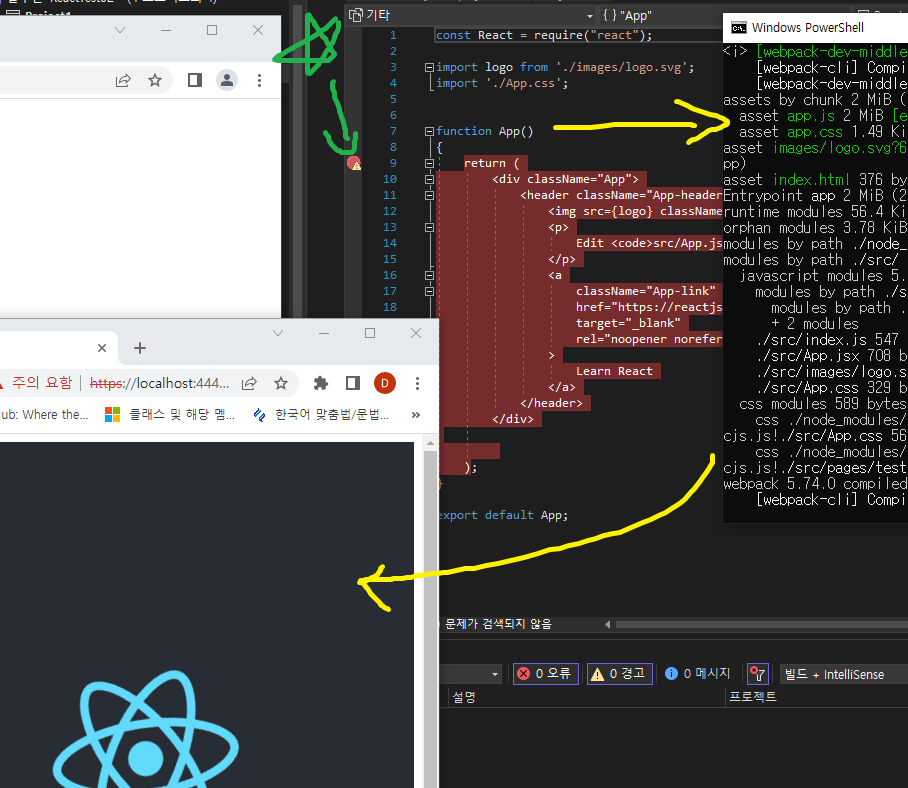The image size is (908, 788).
Task: Click the share icon in upper Chrome window
Action: coord(123,80)
